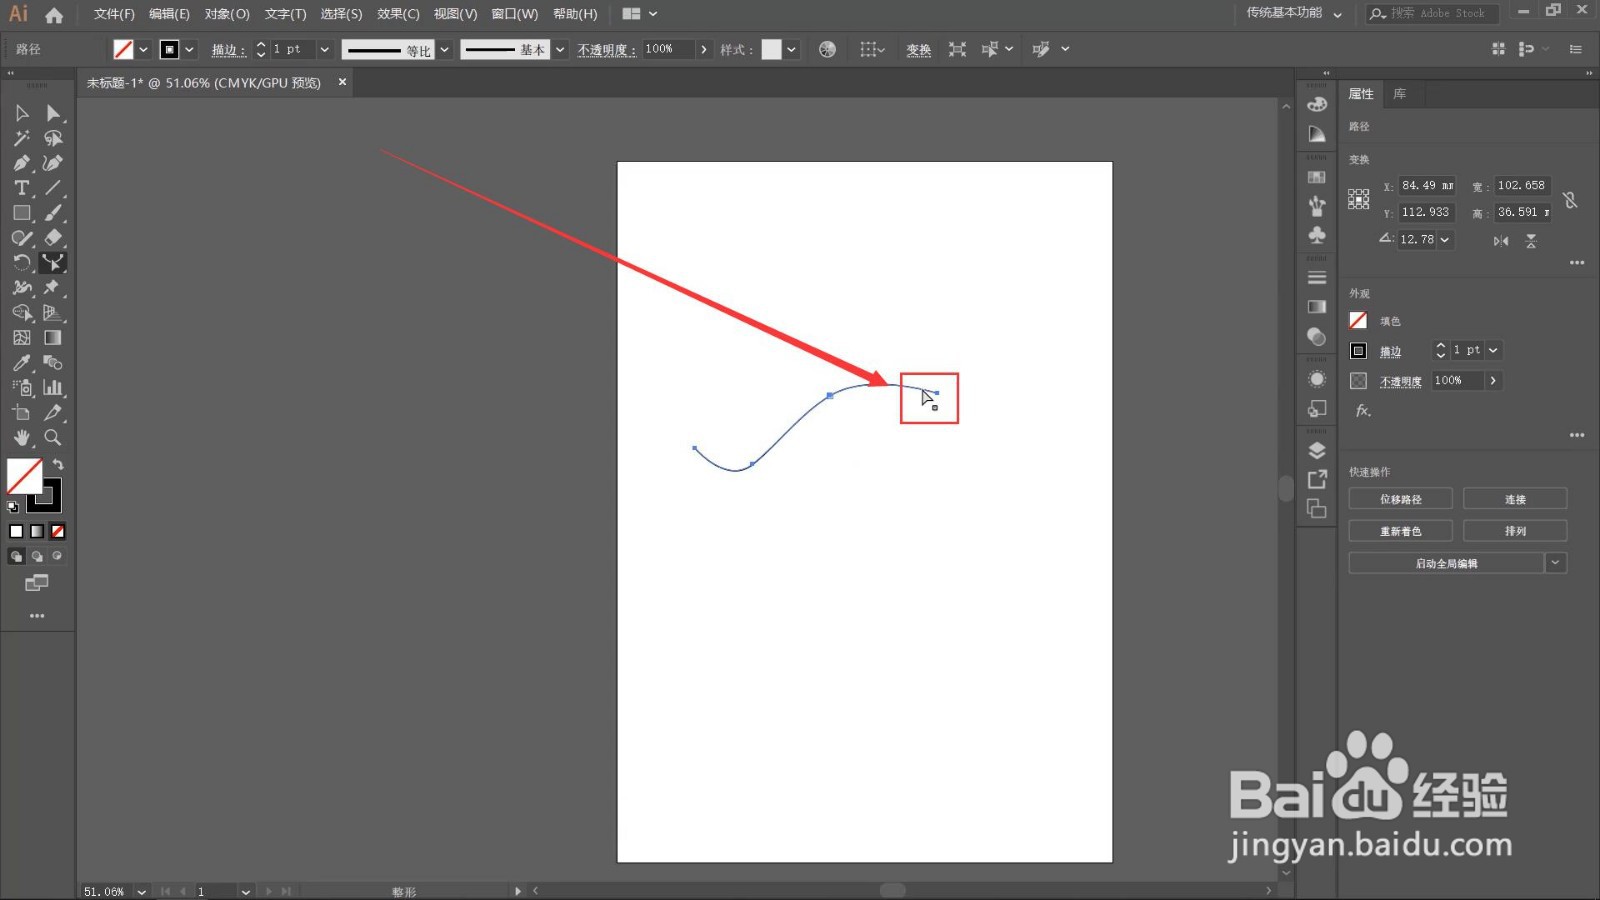Expand the brush definition dropdown
The image size is (1600, 900).
pyautogui.click(x=560, y=49)
